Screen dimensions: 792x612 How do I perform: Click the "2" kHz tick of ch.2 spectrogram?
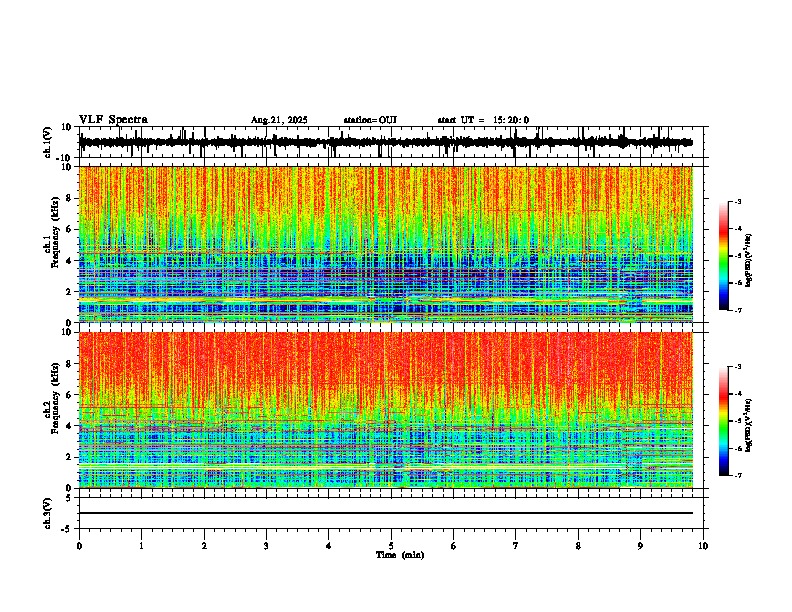tap(70, 457)
